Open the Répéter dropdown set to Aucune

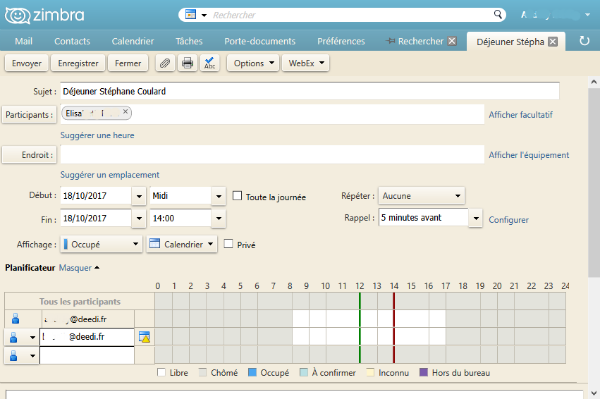coord(422,196)
